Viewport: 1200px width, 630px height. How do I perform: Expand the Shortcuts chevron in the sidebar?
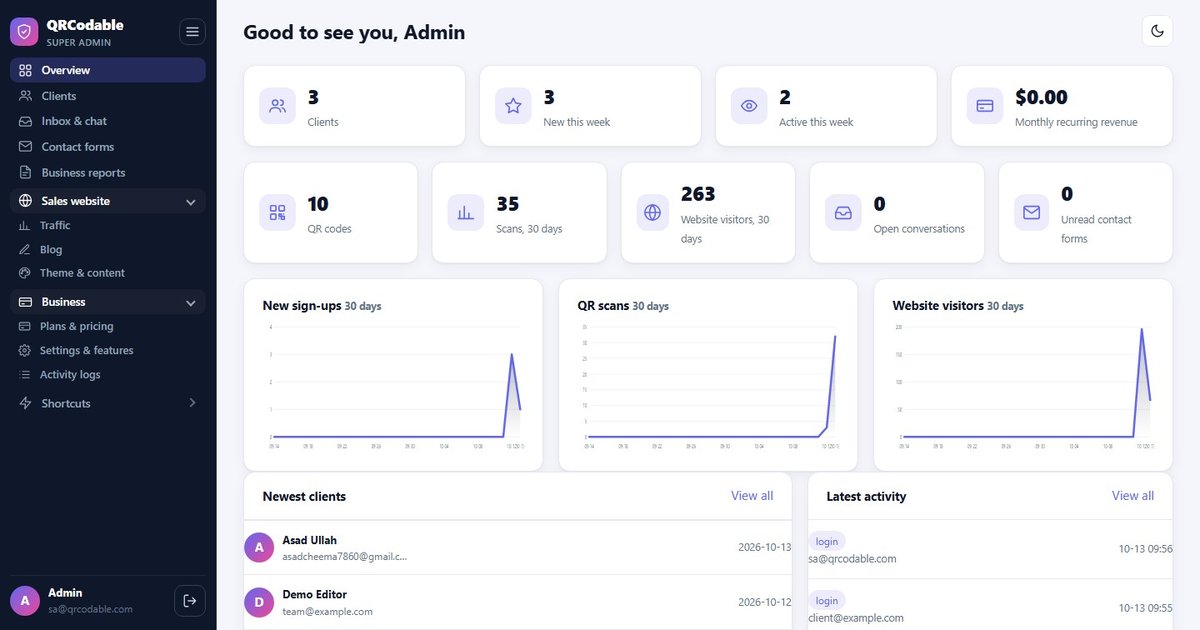pyautogui.click(x=192, y=403)
